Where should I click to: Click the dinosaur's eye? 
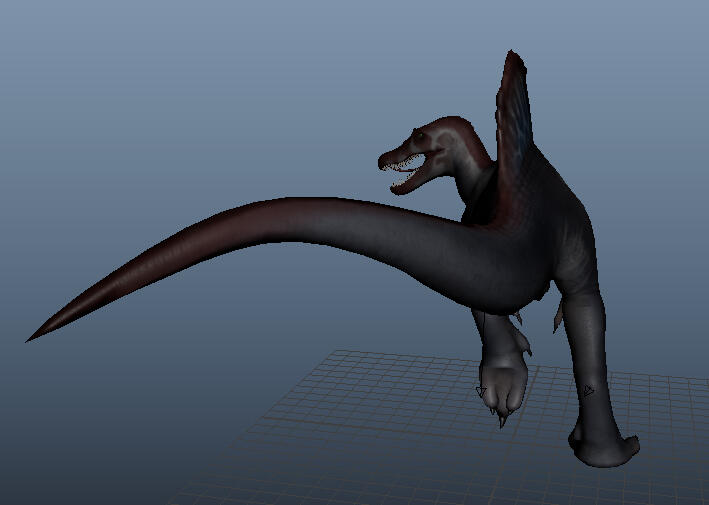419,135
